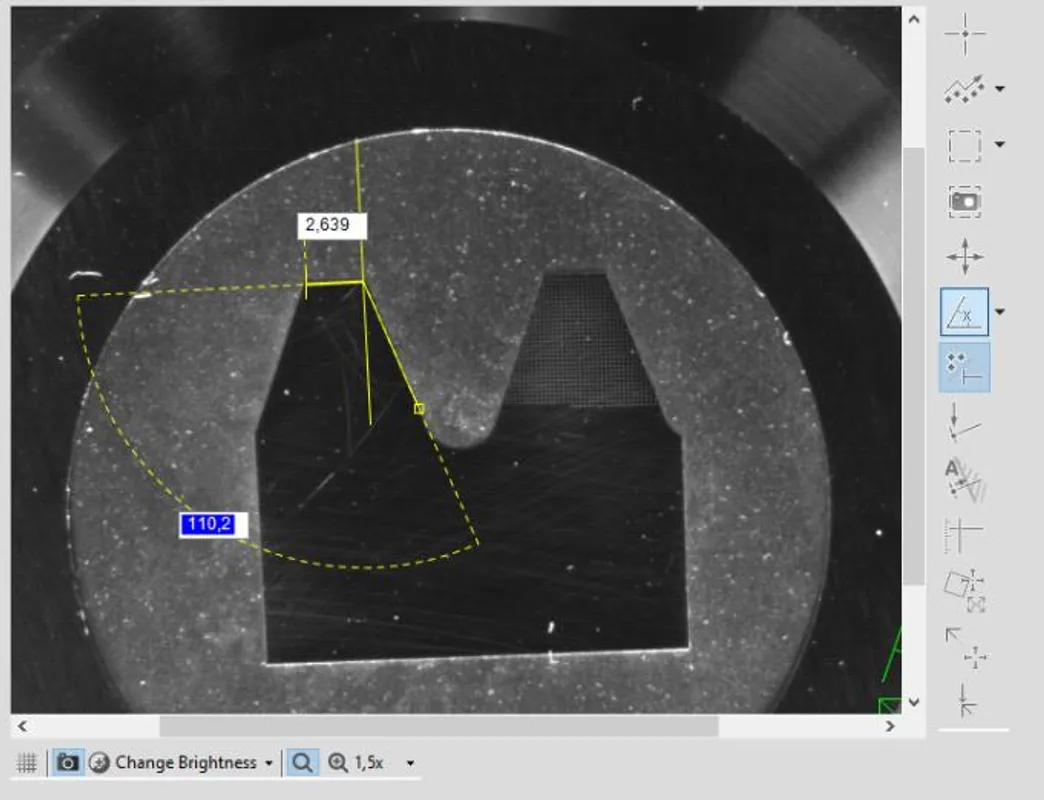Toggle the magnifier zoom tool
Image resolution: width=1044 pixels, height=800 pixels.
tap(302, 762)
